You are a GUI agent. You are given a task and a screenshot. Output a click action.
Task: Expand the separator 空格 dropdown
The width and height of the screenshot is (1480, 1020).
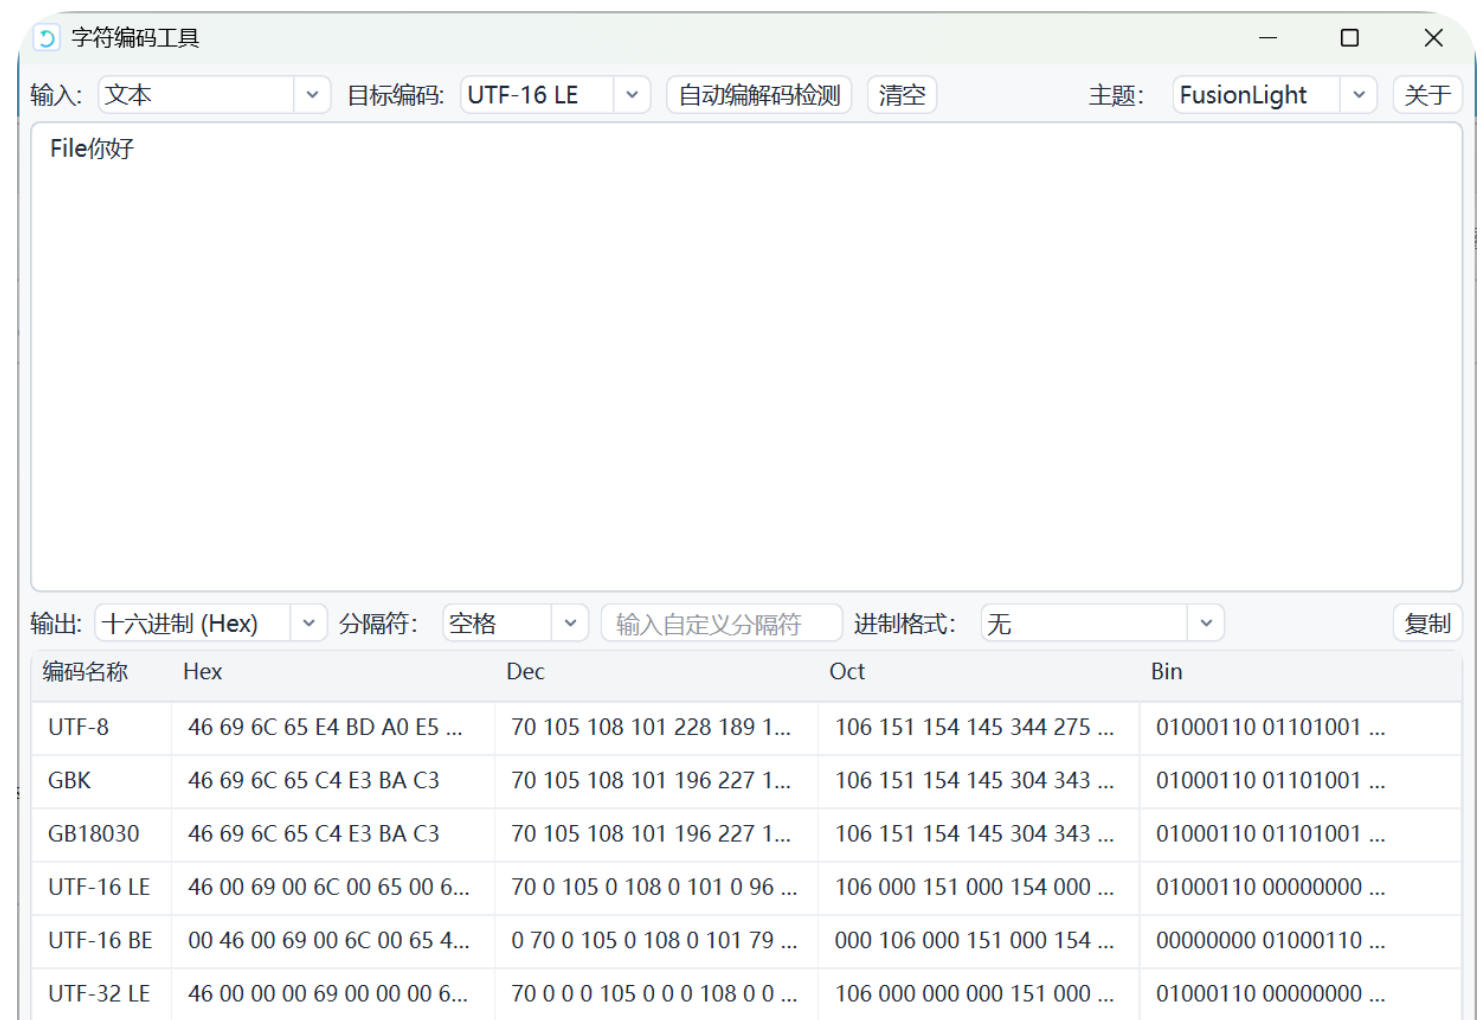514,624
